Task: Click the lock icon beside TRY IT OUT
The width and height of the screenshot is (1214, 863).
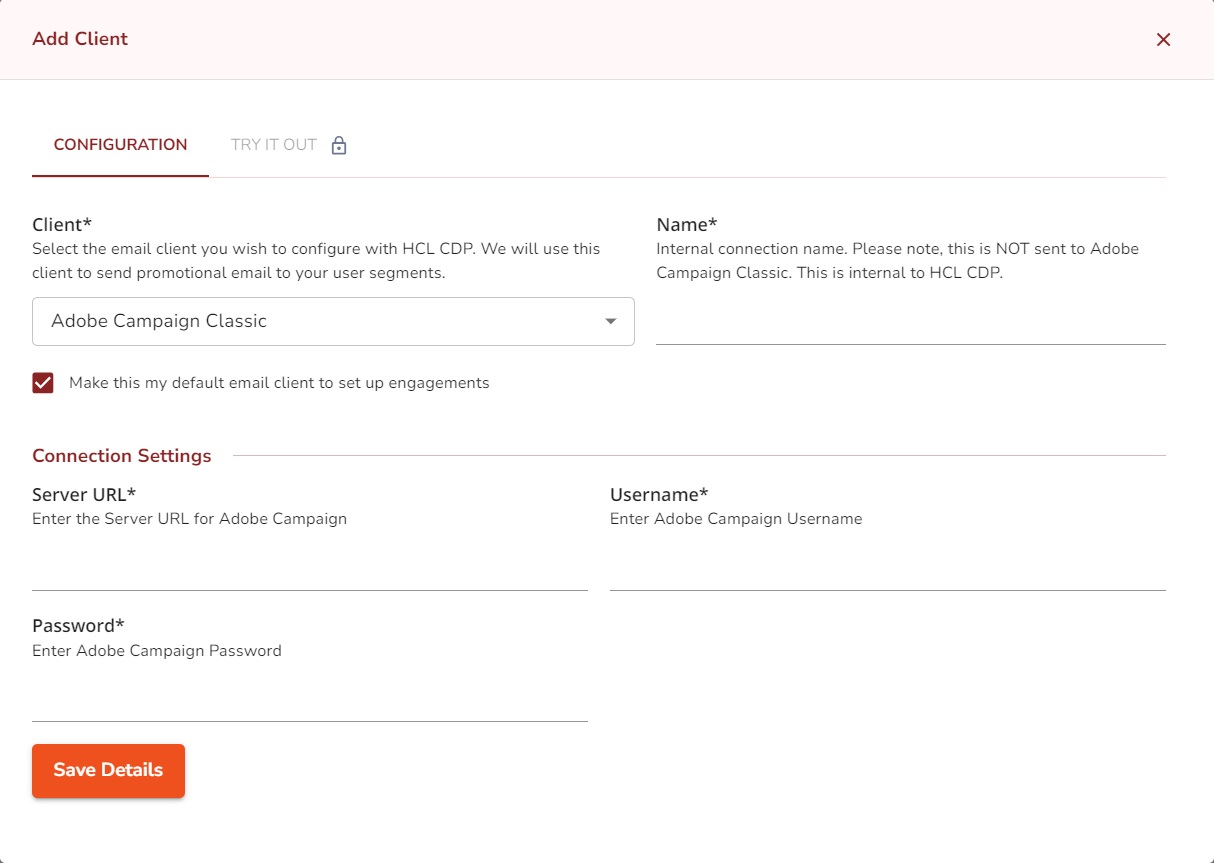Action: point(339,146)
